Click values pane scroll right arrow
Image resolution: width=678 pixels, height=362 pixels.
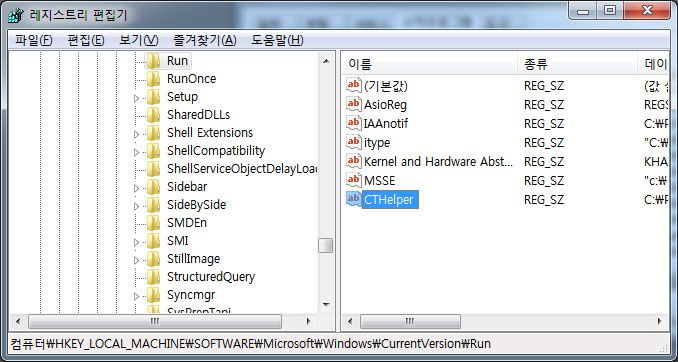click(660, 321)
